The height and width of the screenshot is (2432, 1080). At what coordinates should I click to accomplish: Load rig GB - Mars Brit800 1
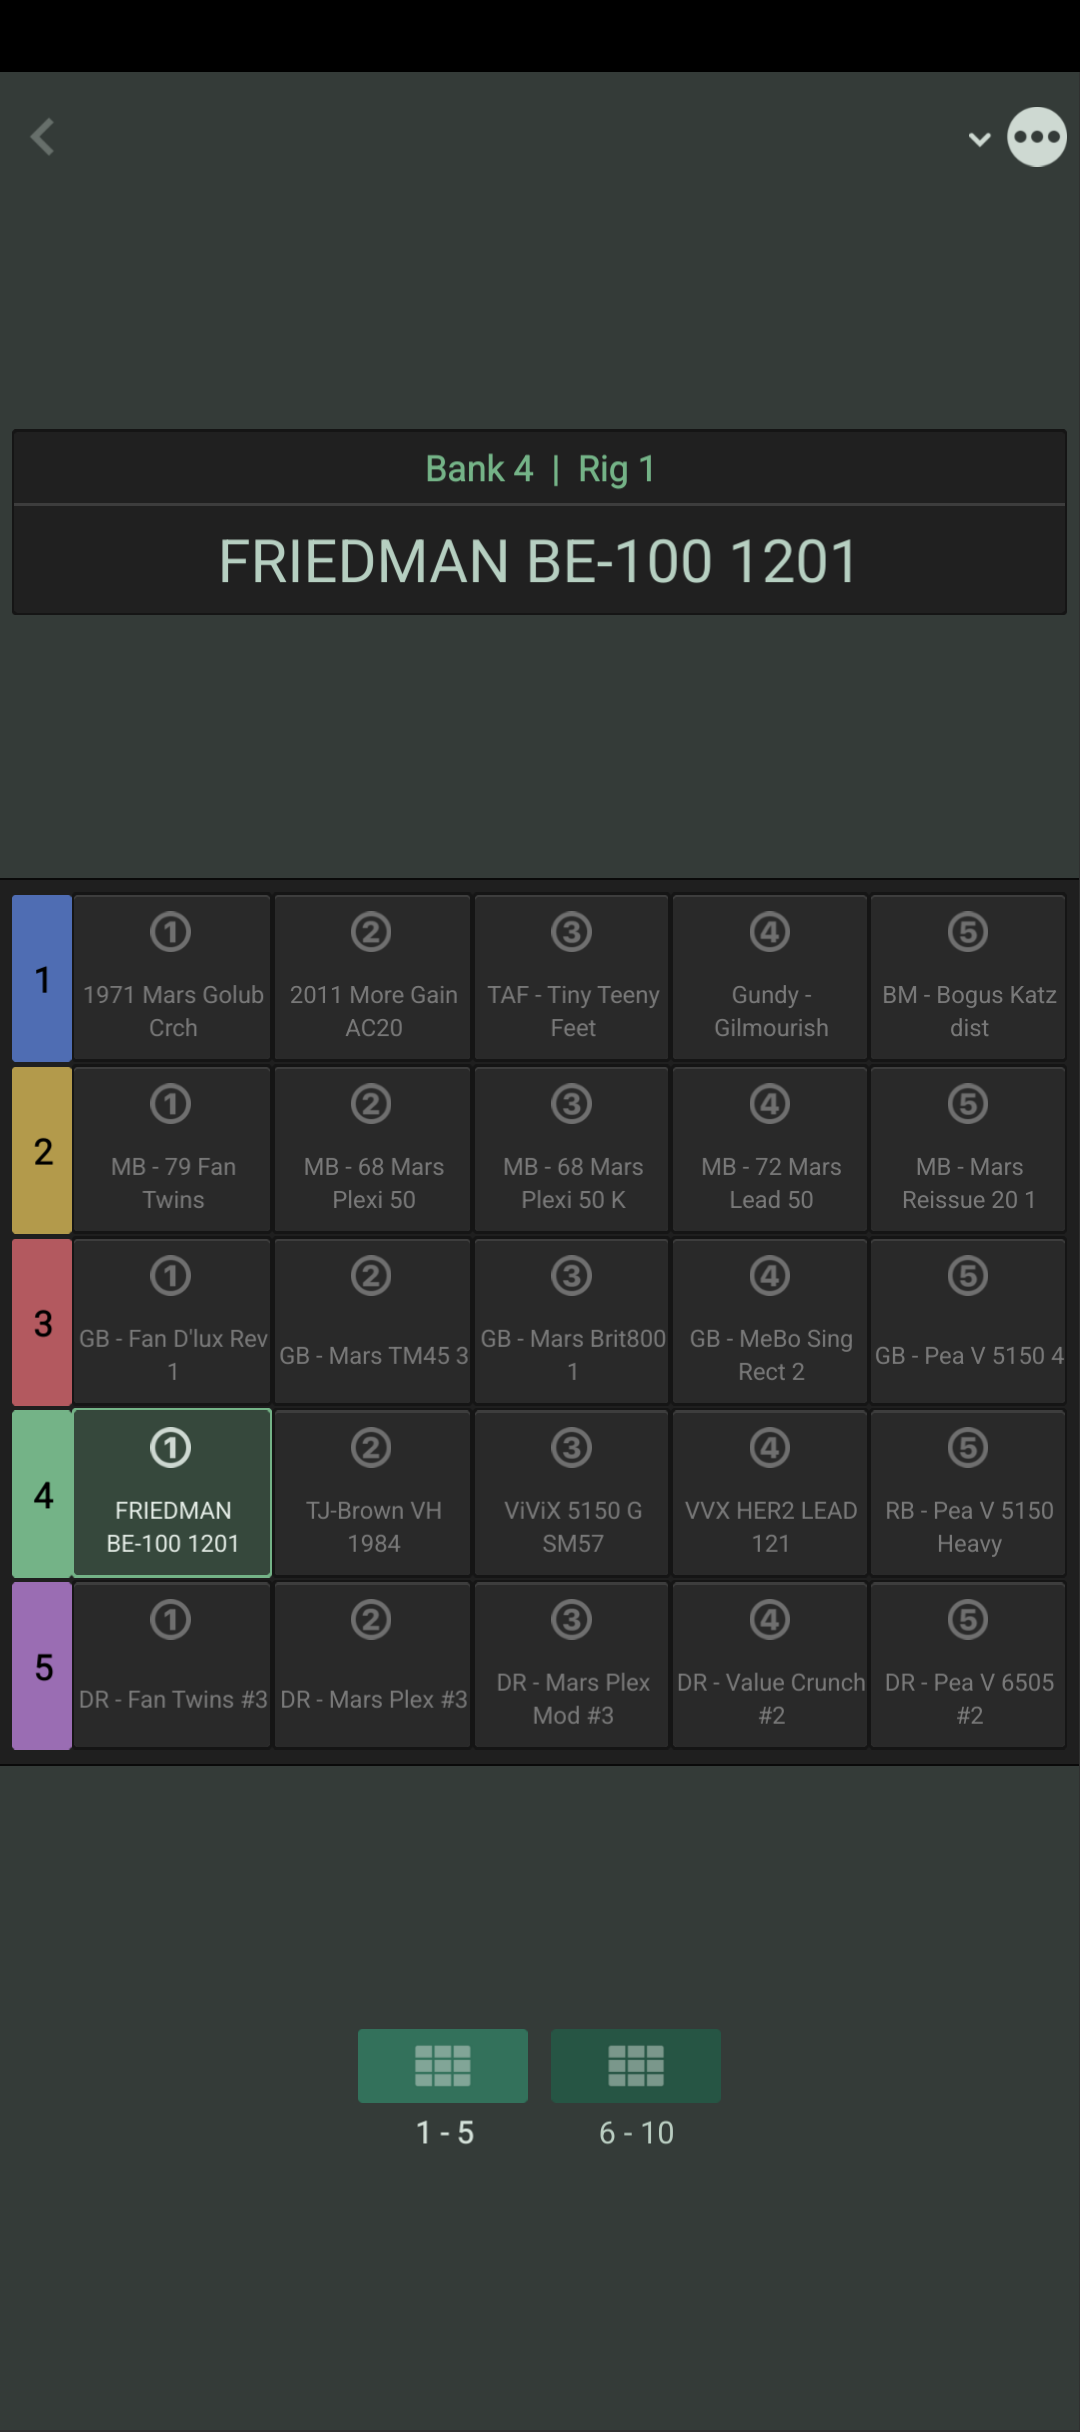[572, 1322]
